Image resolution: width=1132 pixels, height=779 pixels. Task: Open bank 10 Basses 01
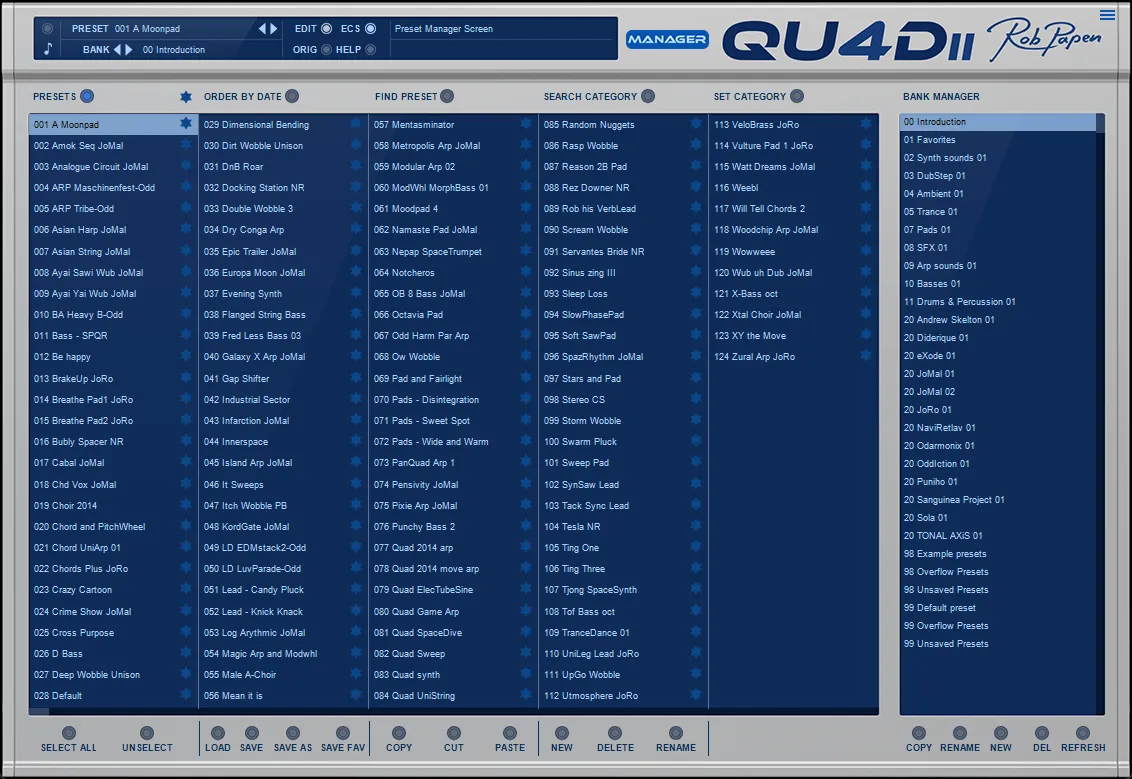pos(997,284)
